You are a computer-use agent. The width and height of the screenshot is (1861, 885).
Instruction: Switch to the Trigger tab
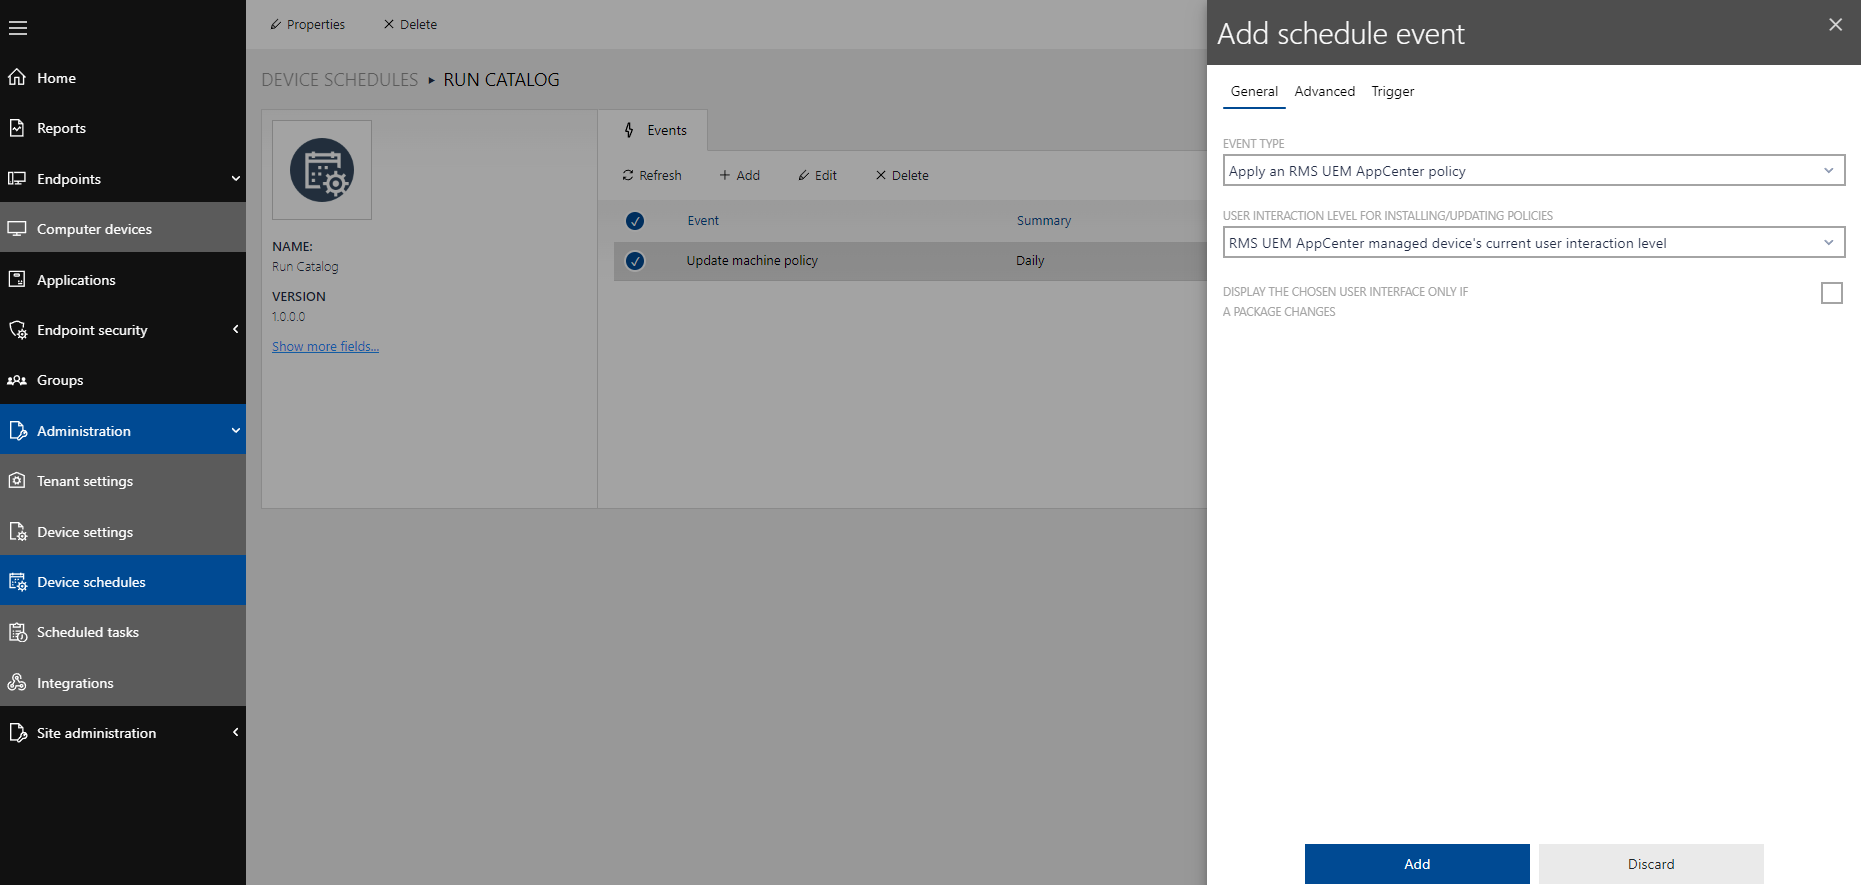click(1392, 91)
